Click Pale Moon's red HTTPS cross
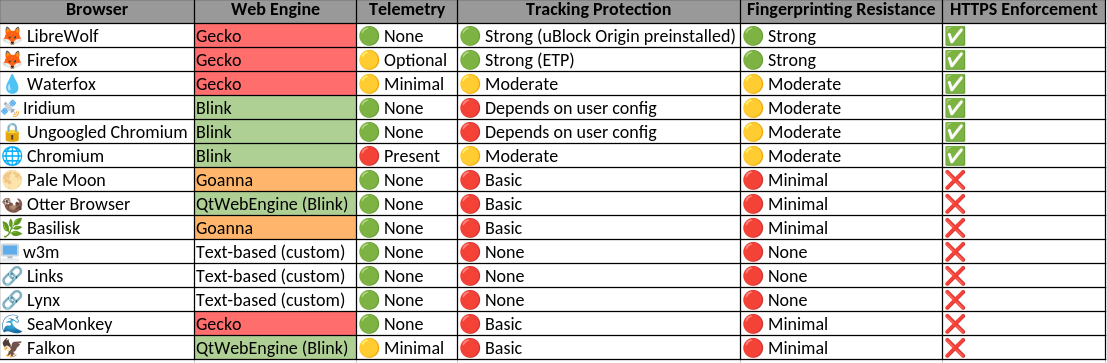This screenshot has width=1107, height=363. tap(955, 180)
